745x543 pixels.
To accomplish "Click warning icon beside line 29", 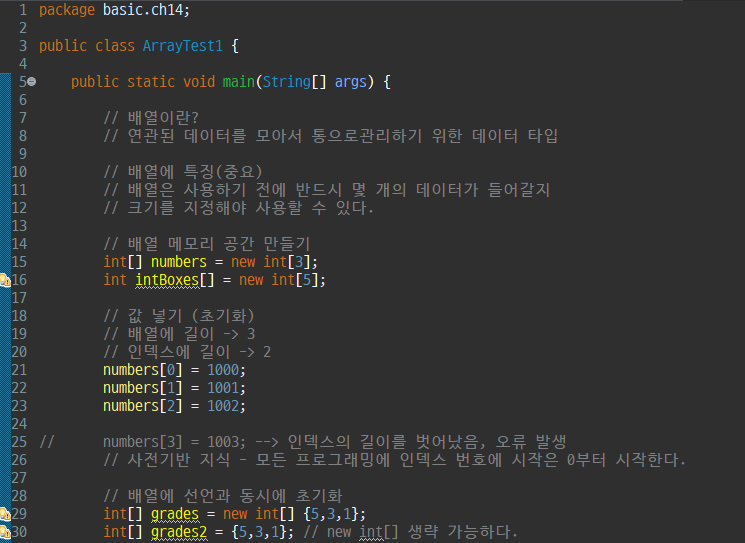I will tap(5, 514).
